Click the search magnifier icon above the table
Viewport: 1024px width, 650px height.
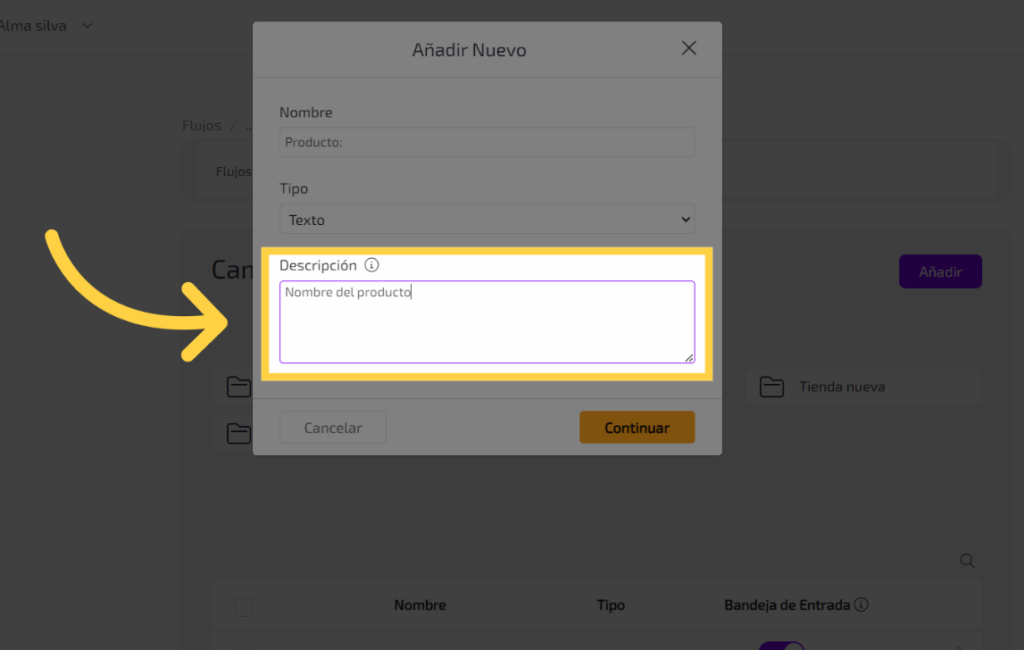(x=967, y=561)
